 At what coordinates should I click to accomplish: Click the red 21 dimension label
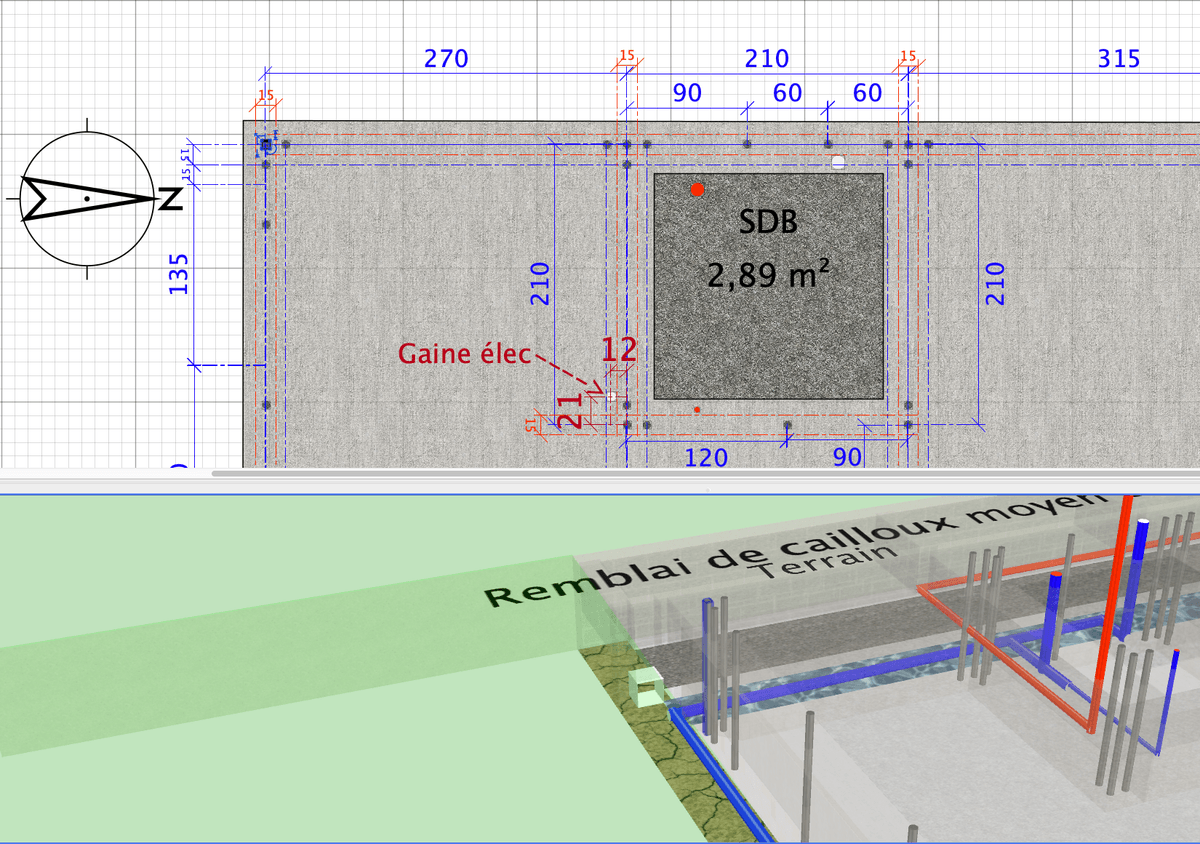tap(571, 409)
